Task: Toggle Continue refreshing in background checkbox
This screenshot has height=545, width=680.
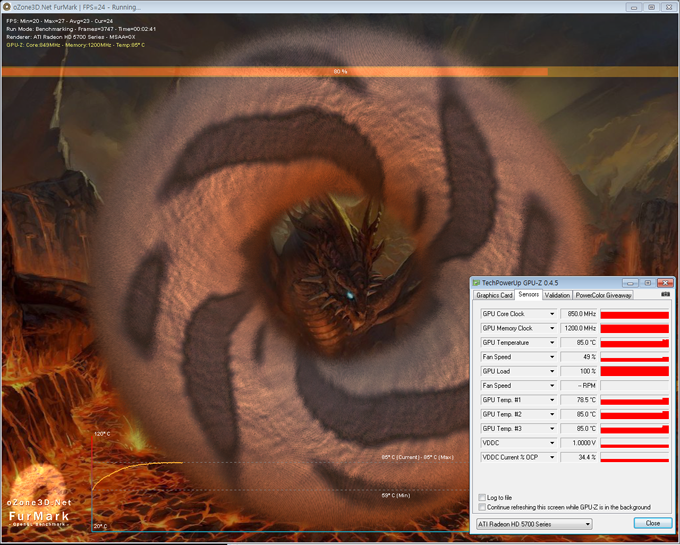Action: click(482, 507)
